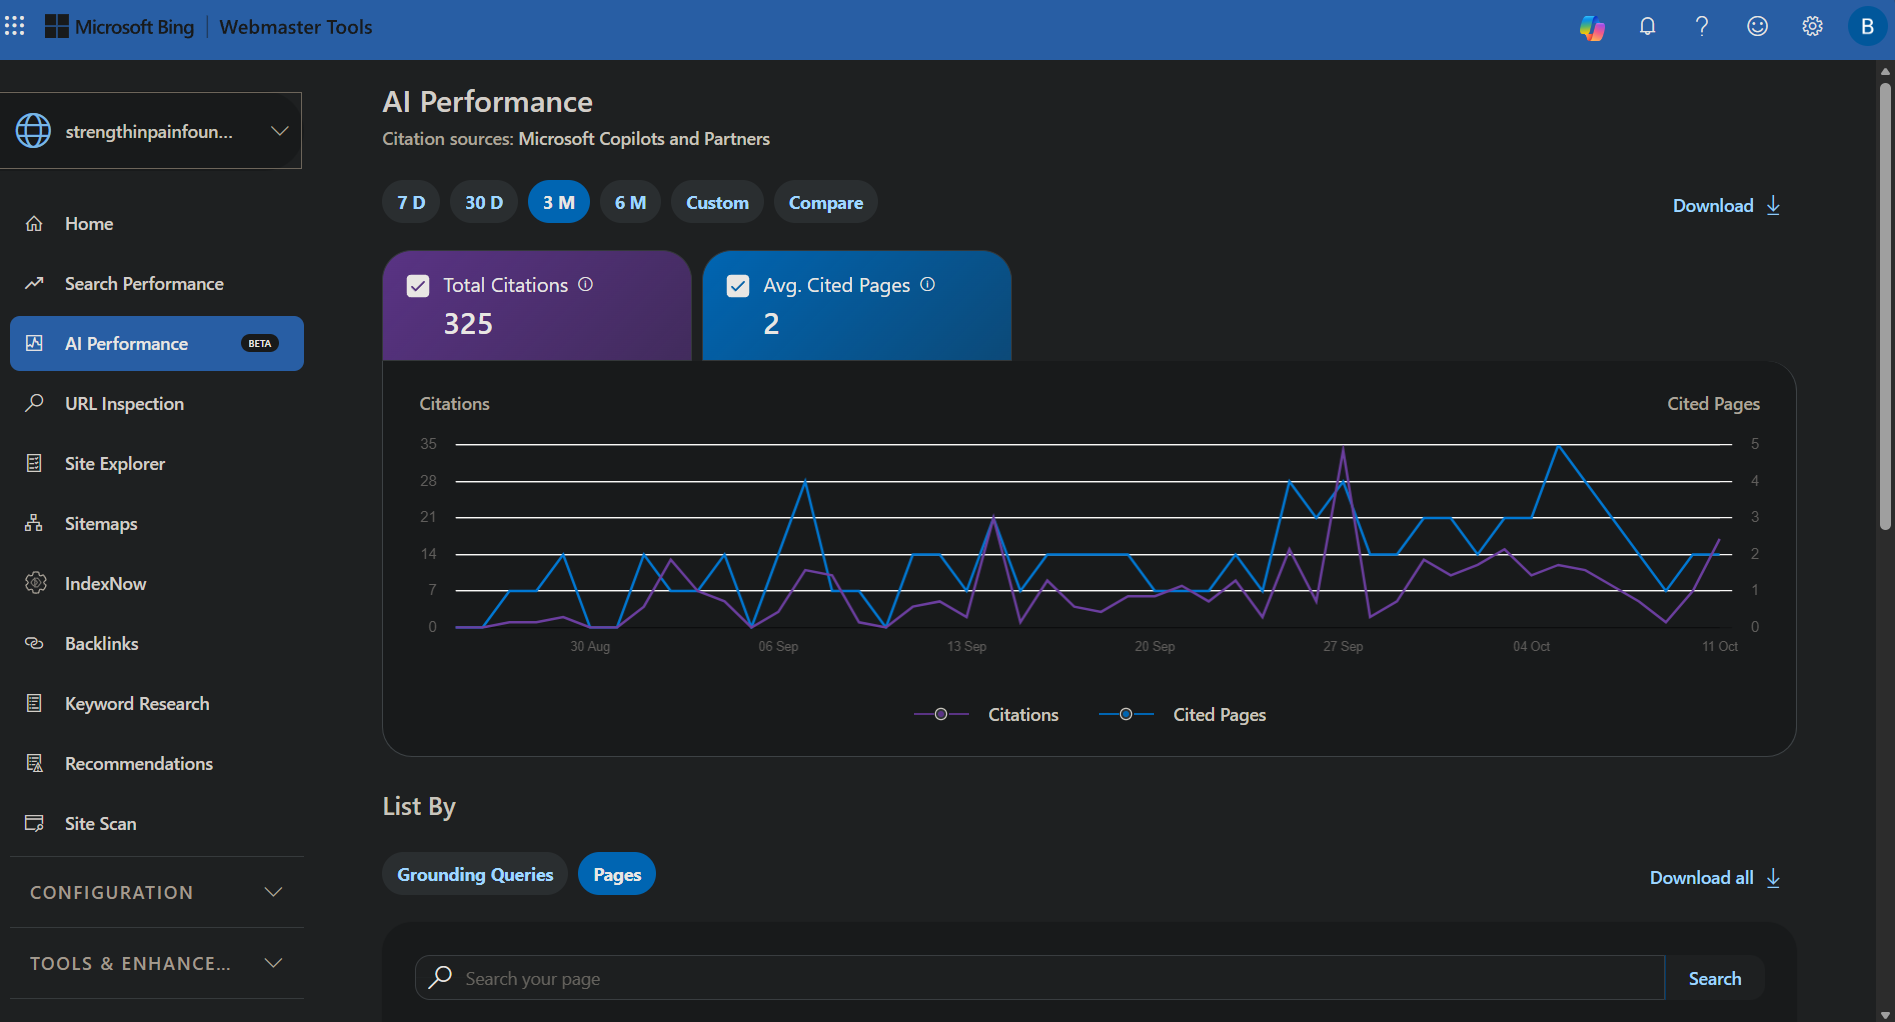Image resolution: width=1895 pixels, height=1022 pixels.
Task: Uncheck the Avg. Cited Pages checkbox
Action: (x=738, y=286)
